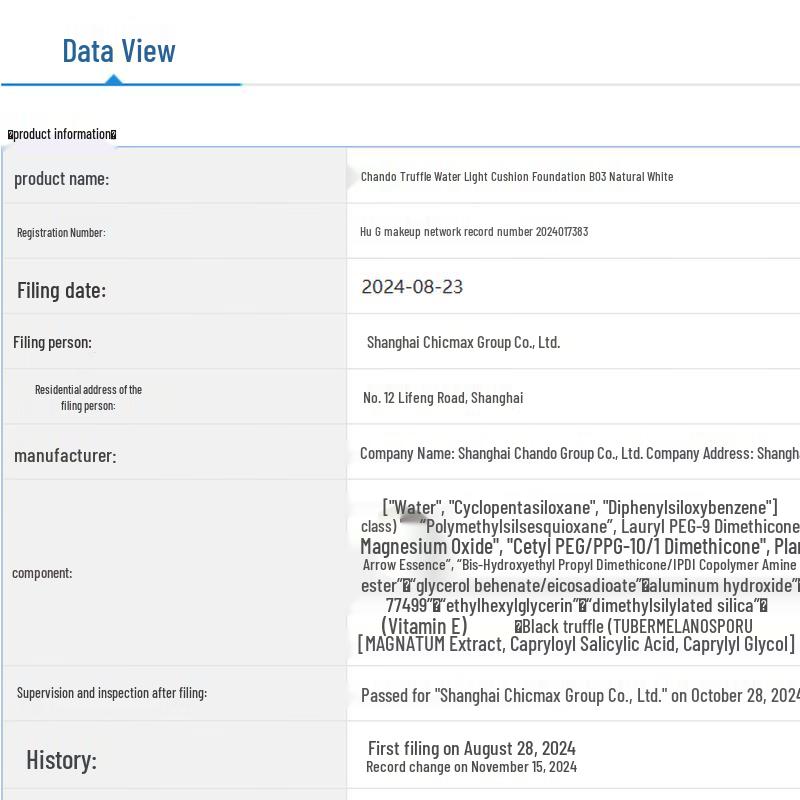Click First filing on August 28, 2024 entry
Viewport: 800px width, 800px height.
(x=471, y=748)
